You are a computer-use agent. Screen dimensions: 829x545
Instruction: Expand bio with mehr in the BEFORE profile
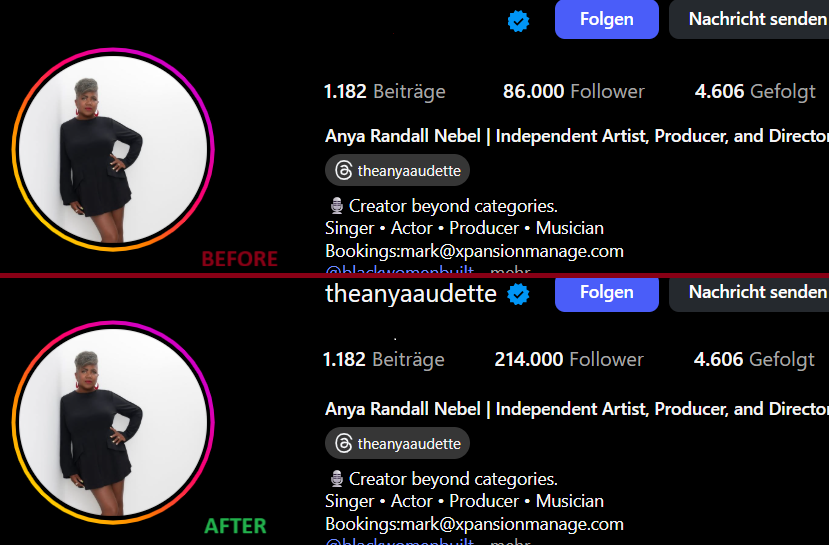click(510, 271)
